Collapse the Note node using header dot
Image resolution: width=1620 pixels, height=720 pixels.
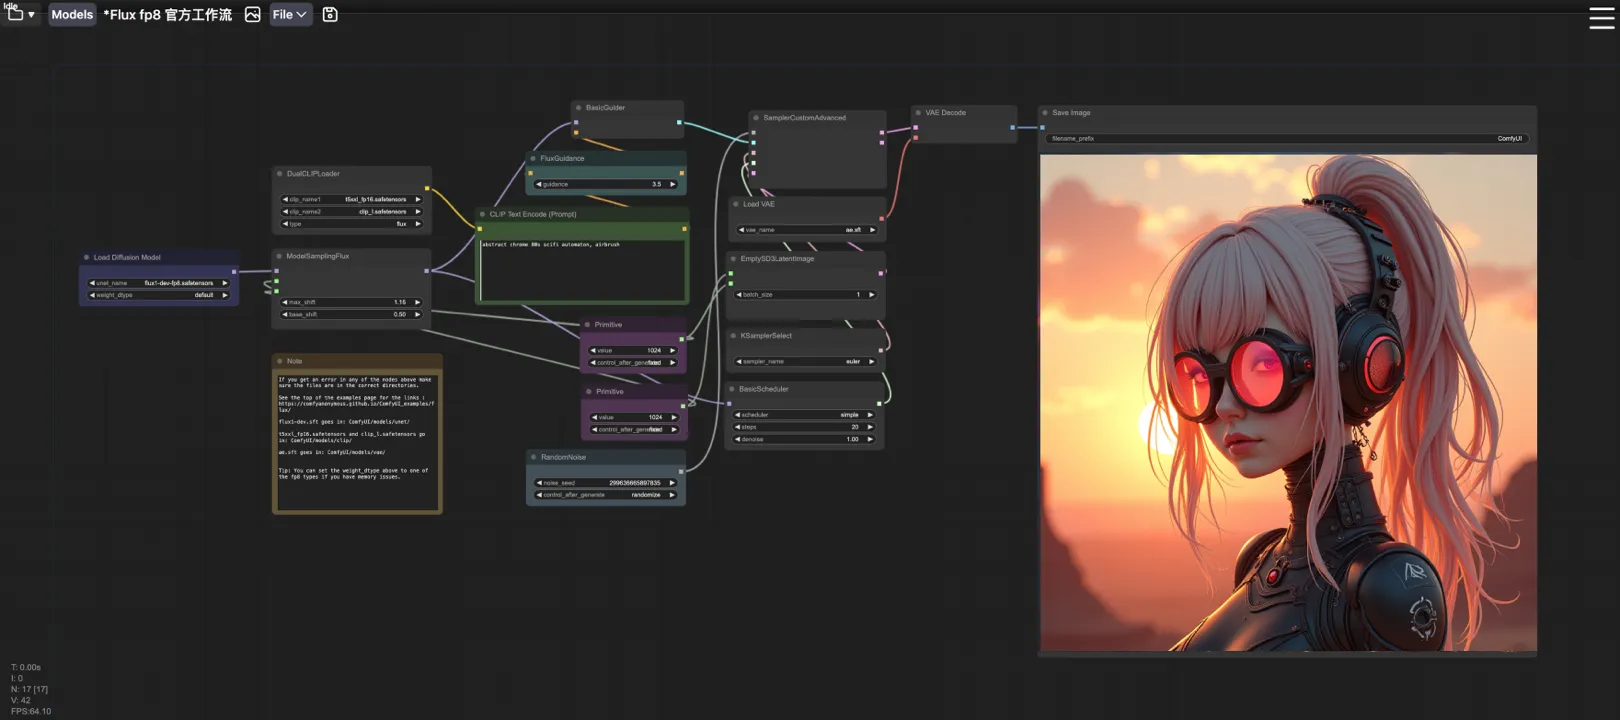point(280,361)
